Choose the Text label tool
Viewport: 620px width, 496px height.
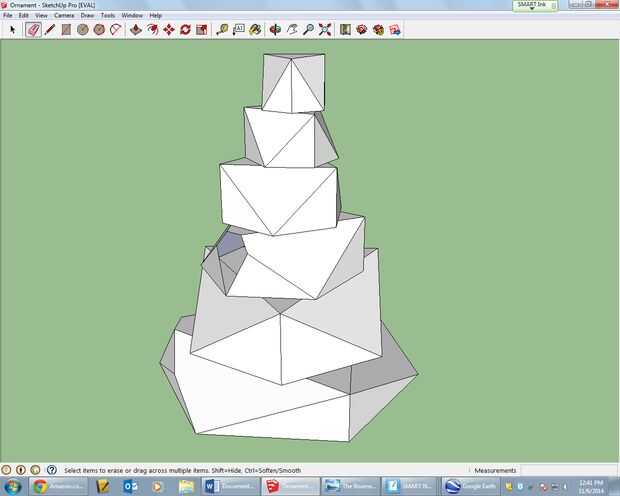click(239, 30)
